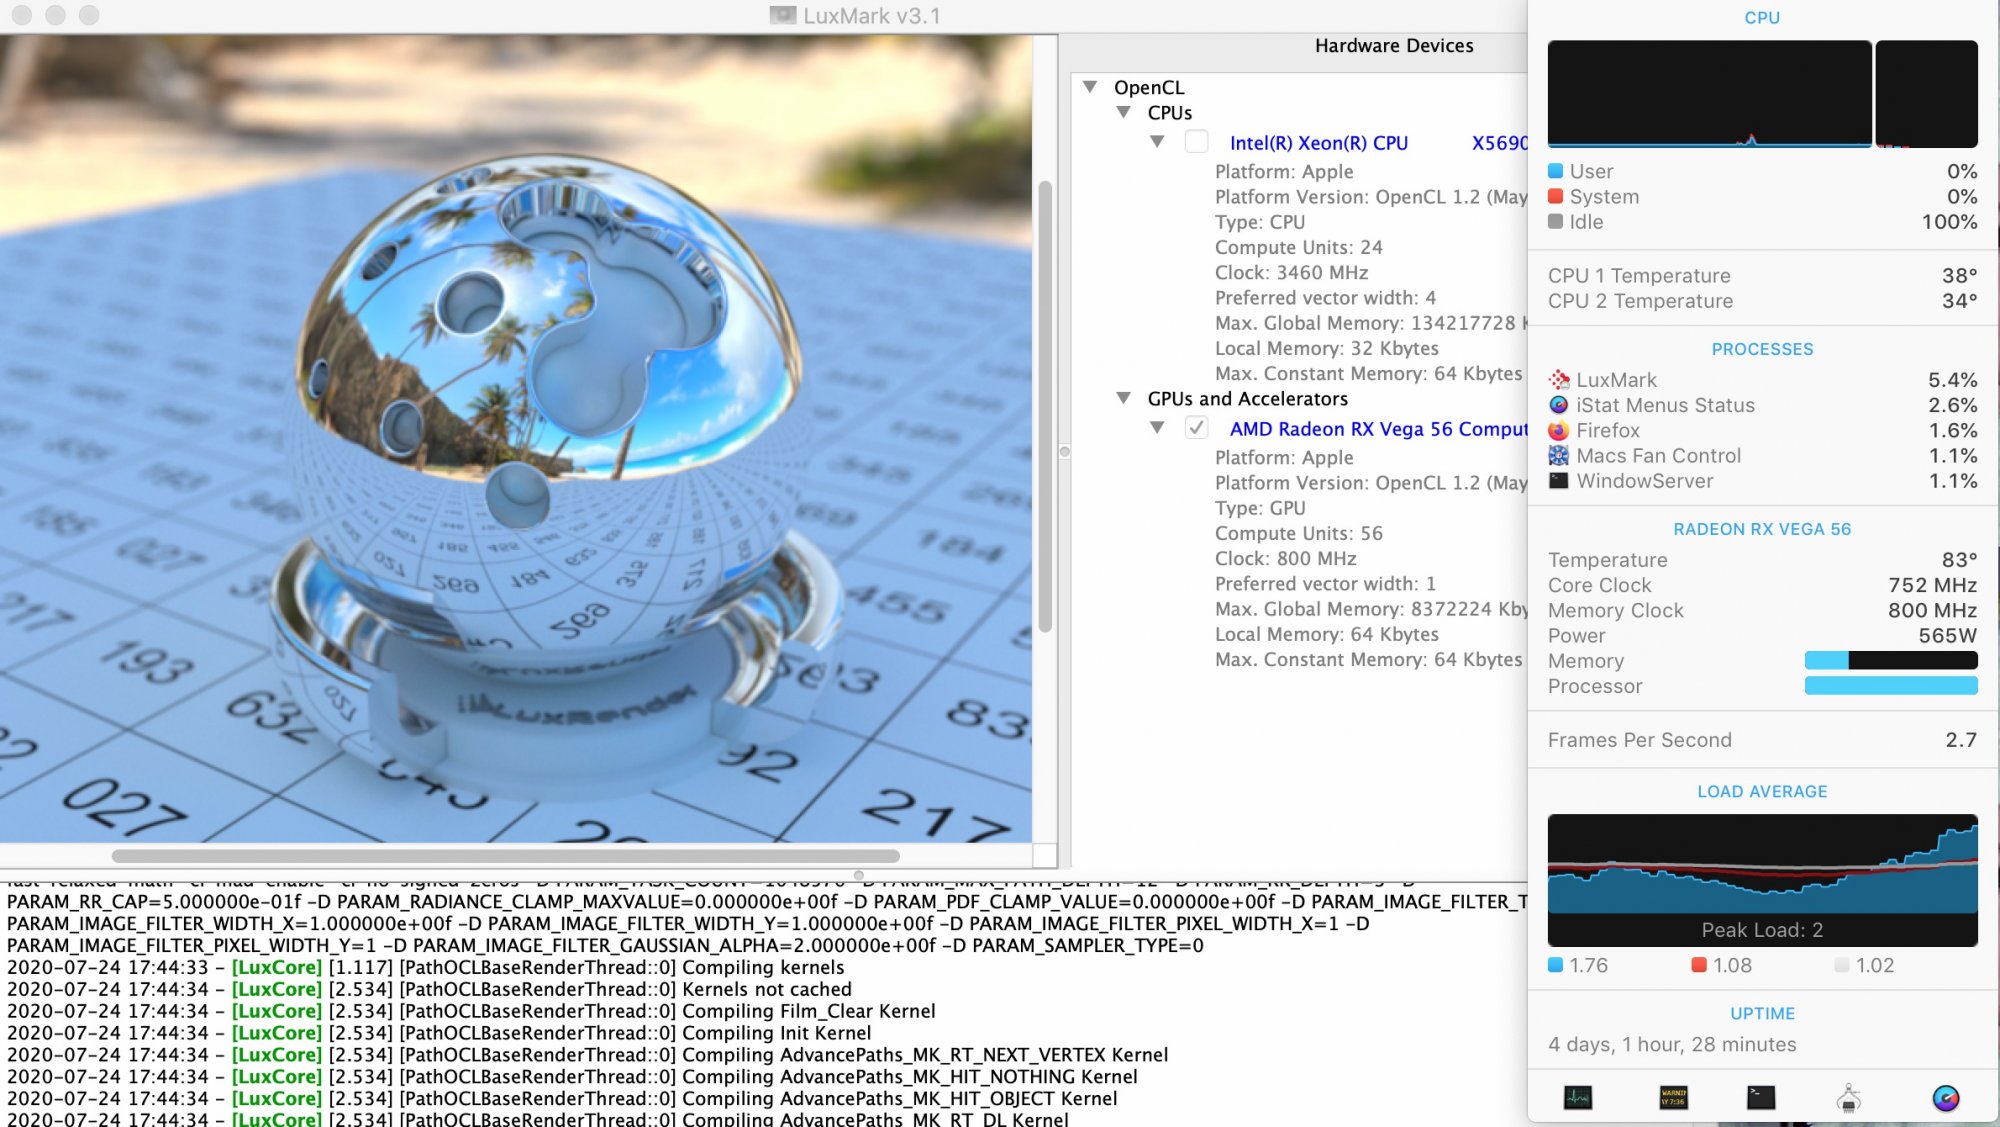Open the Console app icon

[x=1673, y=1098]
